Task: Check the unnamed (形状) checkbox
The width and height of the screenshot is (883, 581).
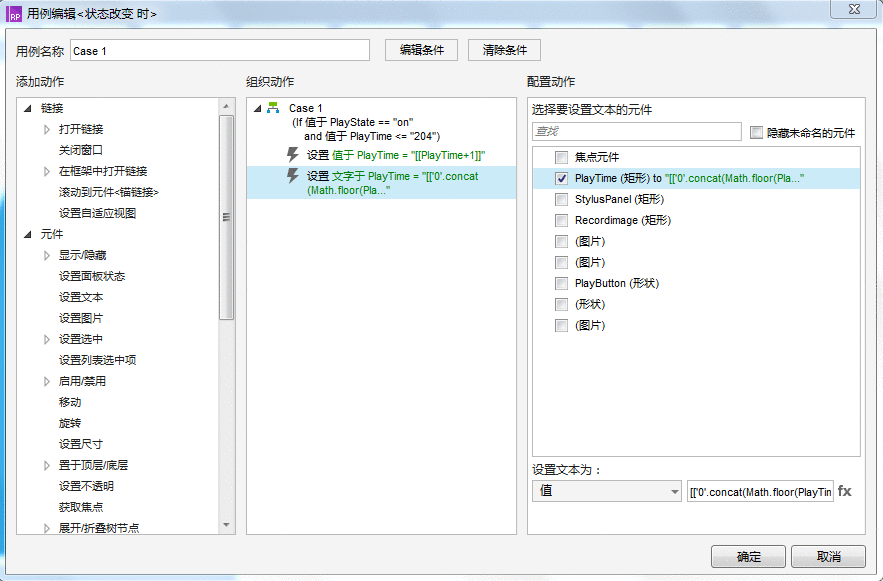Action: 561,305
